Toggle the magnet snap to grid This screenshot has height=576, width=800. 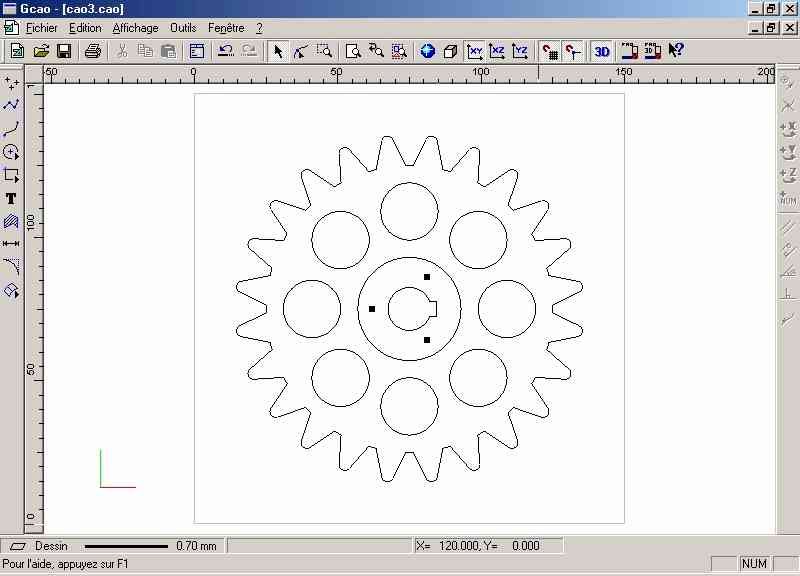point(549,51)
